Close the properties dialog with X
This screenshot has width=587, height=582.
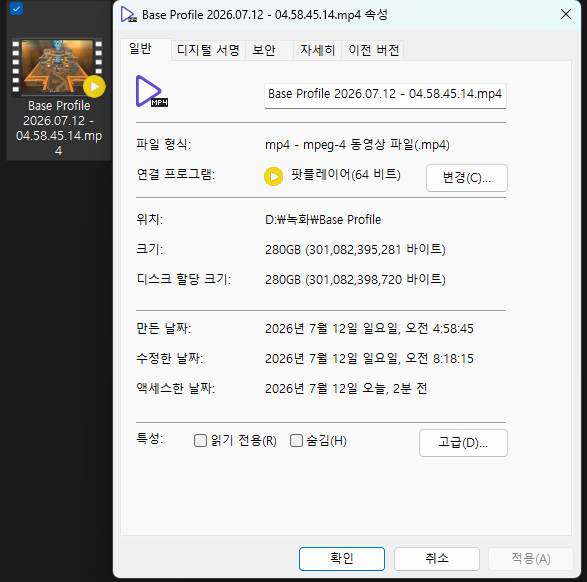(x=566, y=14)
